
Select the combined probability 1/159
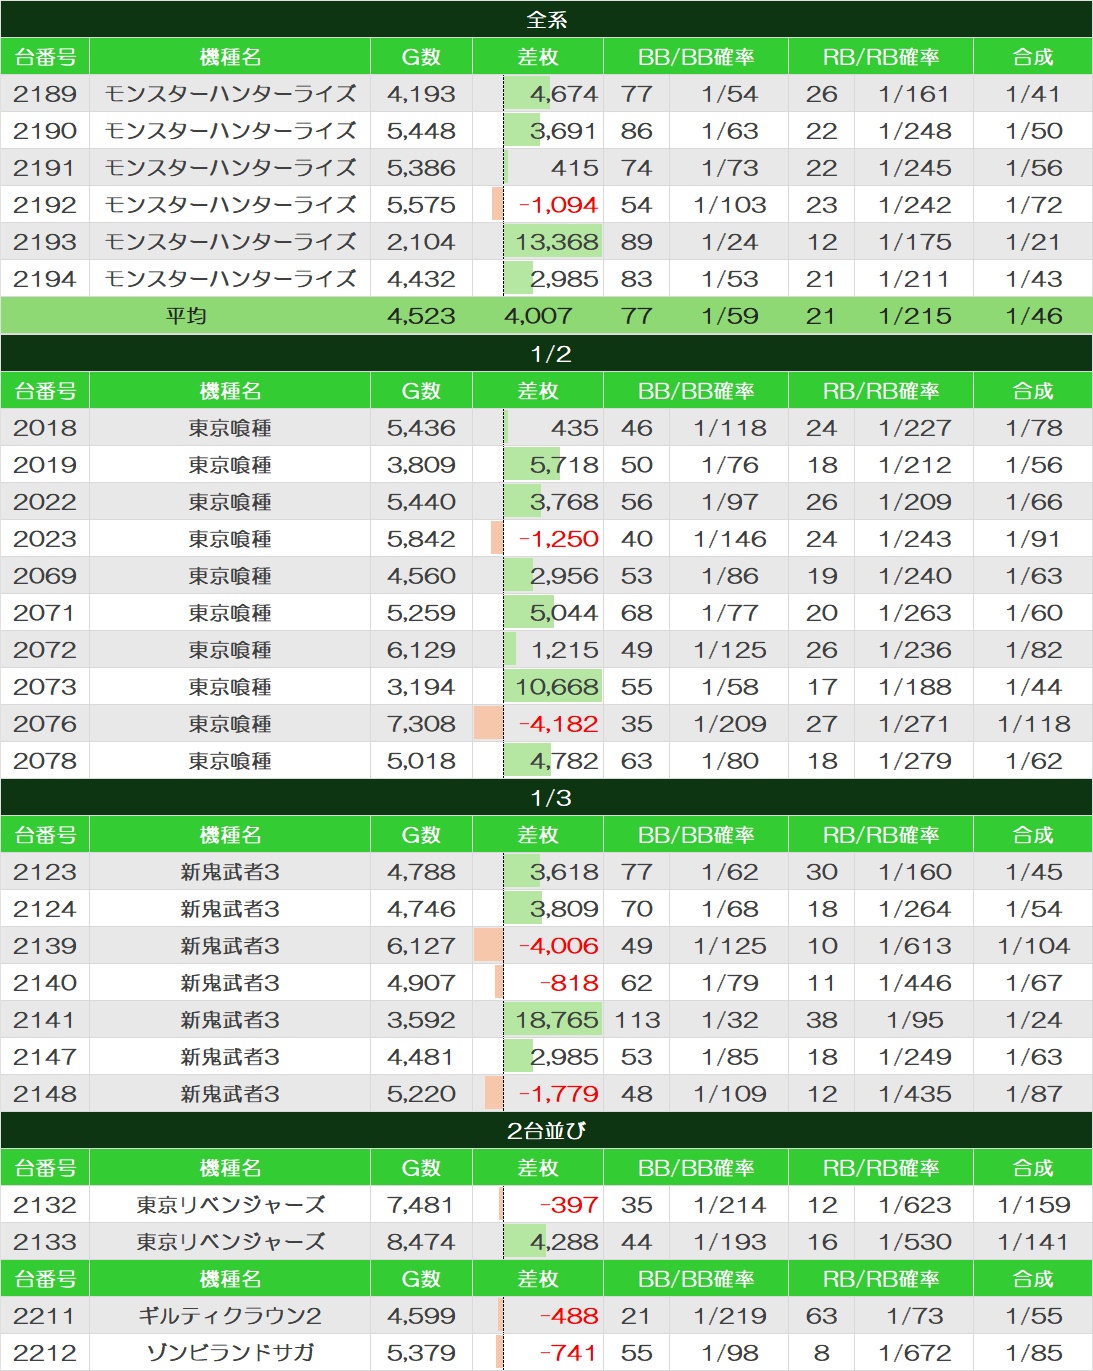click(1034, 1205)
